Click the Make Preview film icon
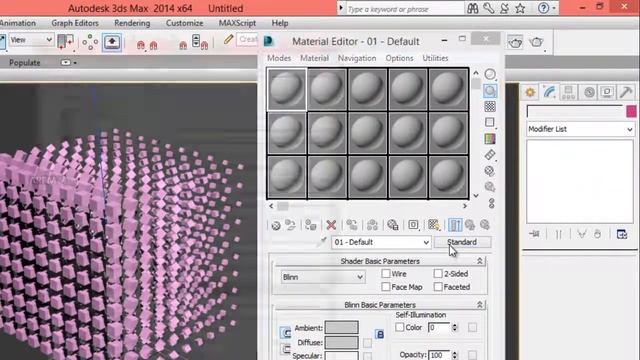Screen dimensions: 640x360 pos(490,155)
